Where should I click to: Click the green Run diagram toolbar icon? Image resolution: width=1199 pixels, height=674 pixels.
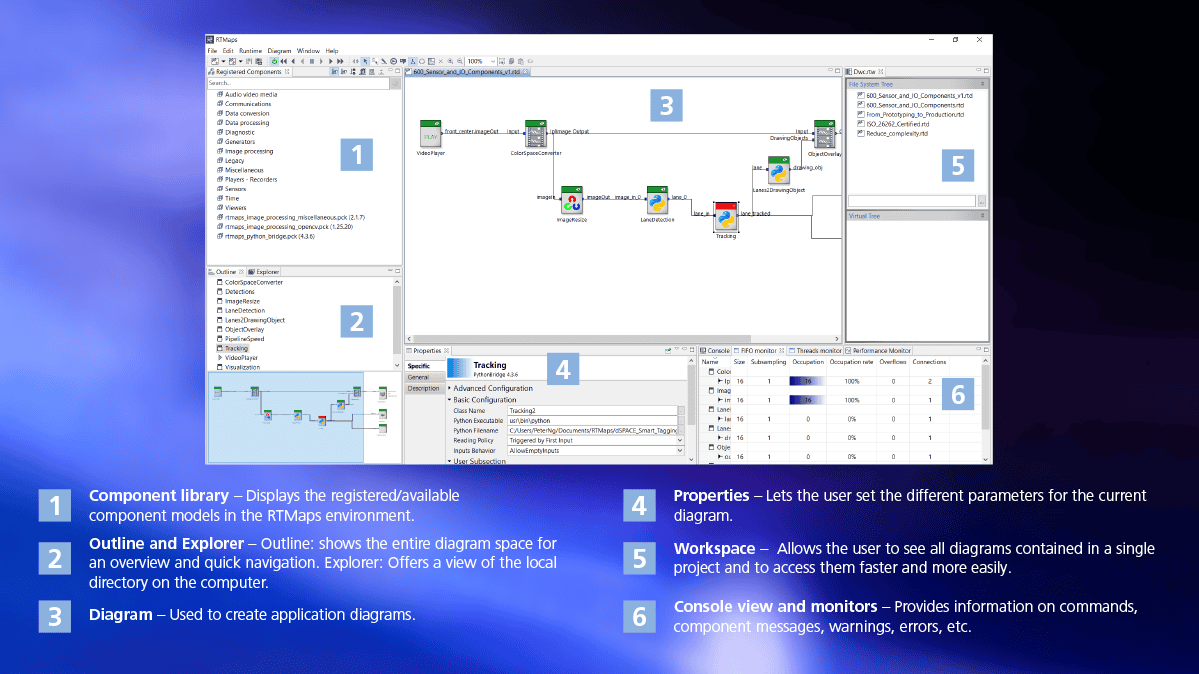[274, 61]
